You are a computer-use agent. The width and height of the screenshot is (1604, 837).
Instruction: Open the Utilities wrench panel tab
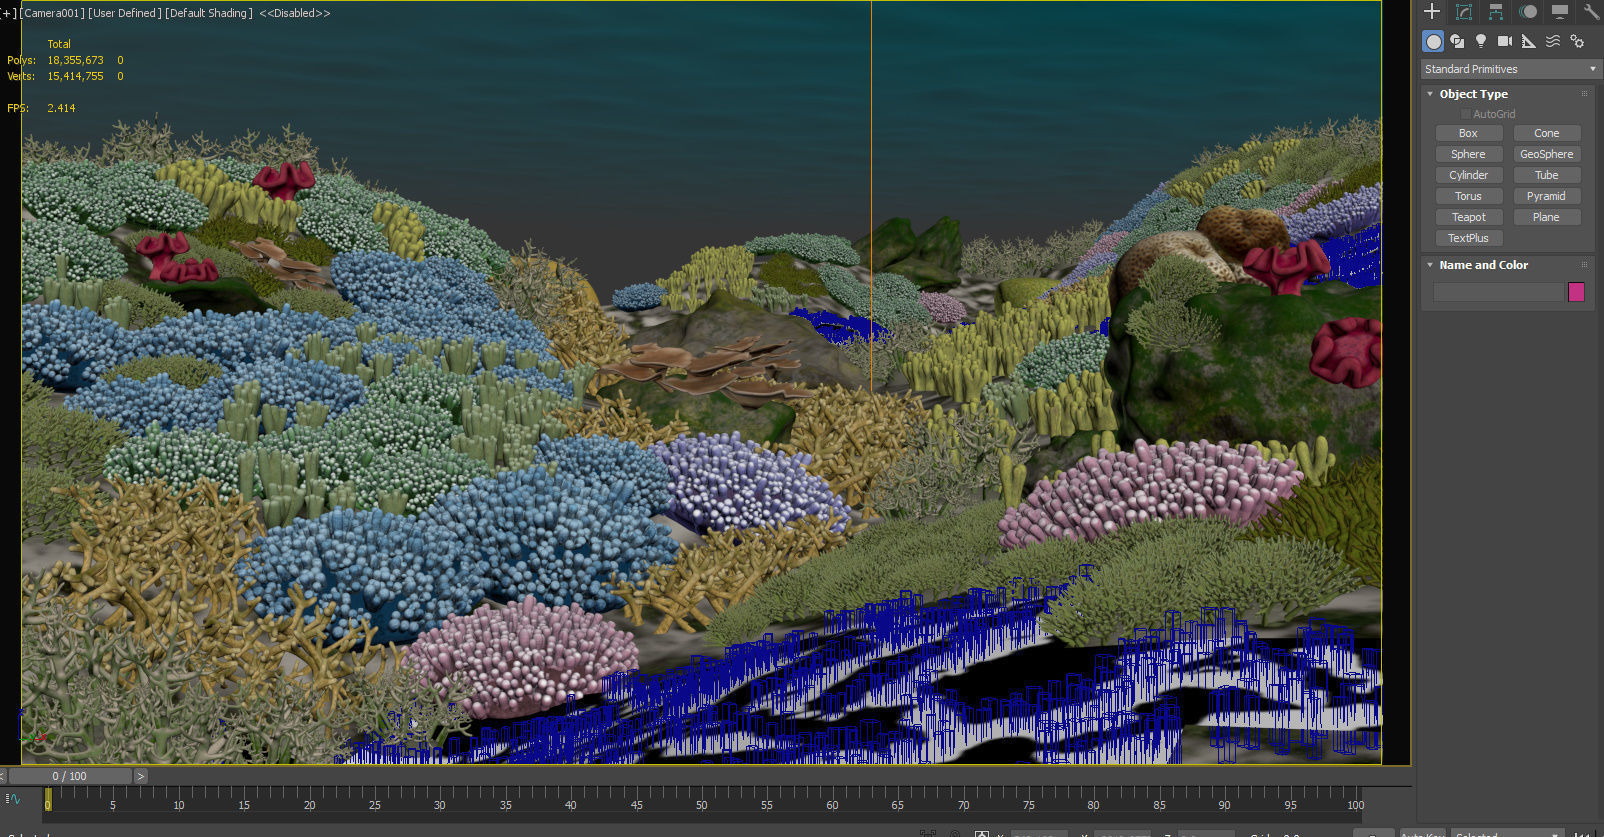[1591, 11]
